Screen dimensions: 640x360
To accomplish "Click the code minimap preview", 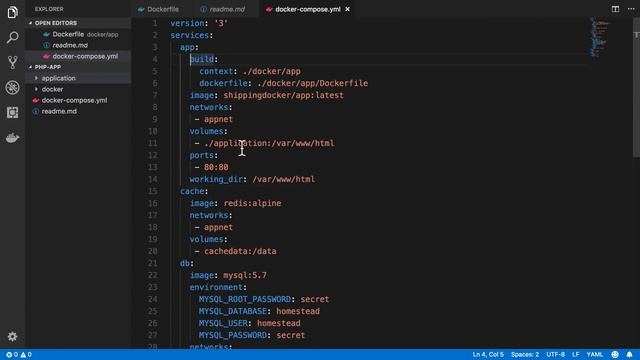I will [599, 38].
